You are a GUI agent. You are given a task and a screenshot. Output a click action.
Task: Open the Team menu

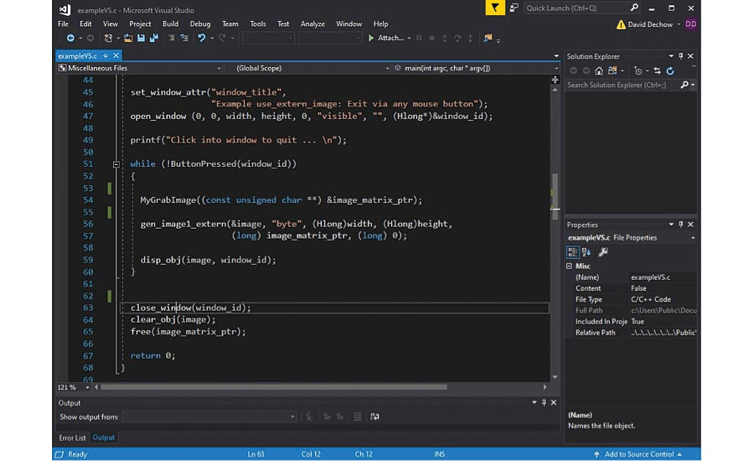click(x=230, y=24)
